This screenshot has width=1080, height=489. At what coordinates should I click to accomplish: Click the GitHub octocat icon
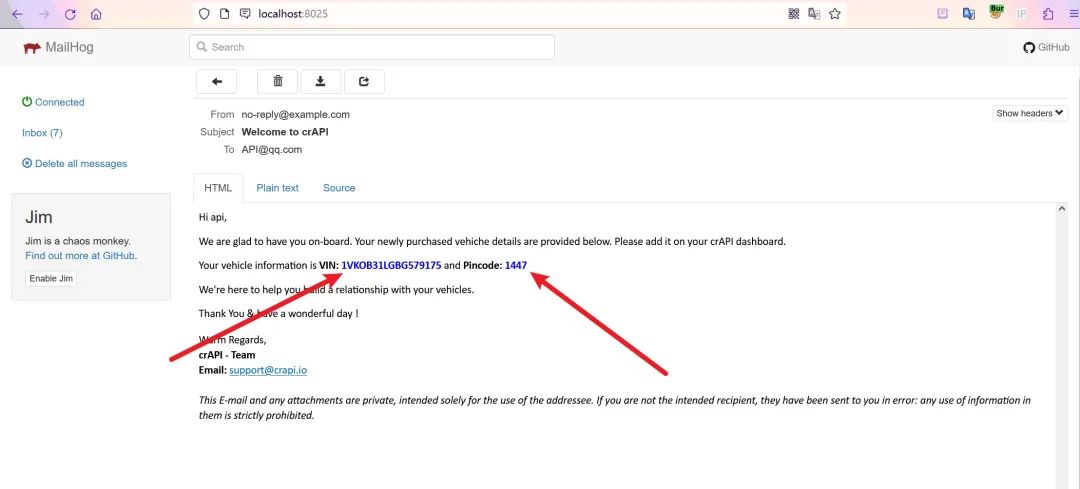pyautogui.click(x=1029, y=48)
